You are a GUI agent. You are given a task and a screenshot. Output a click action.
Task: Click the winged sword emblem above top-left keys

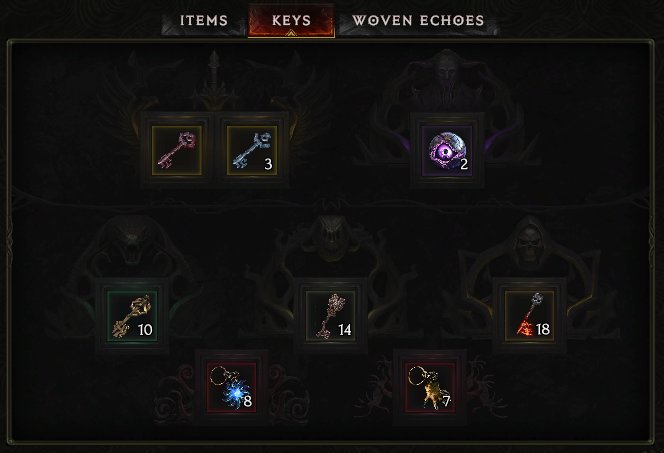[x=214, y=80]
